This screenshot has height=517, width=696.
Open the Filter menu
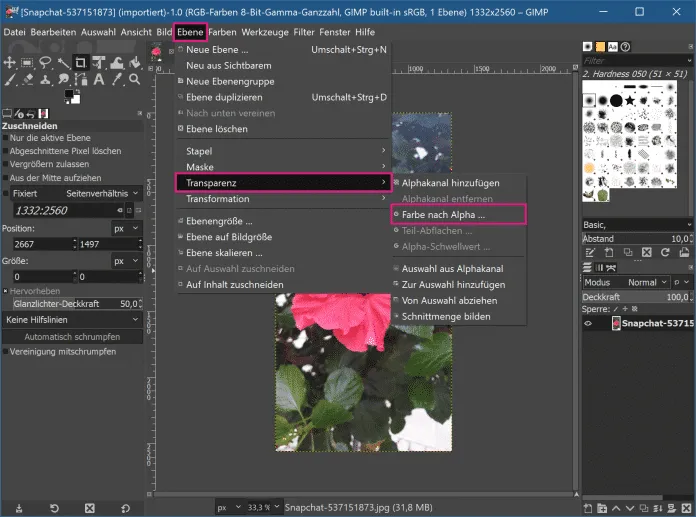point(303,32)
